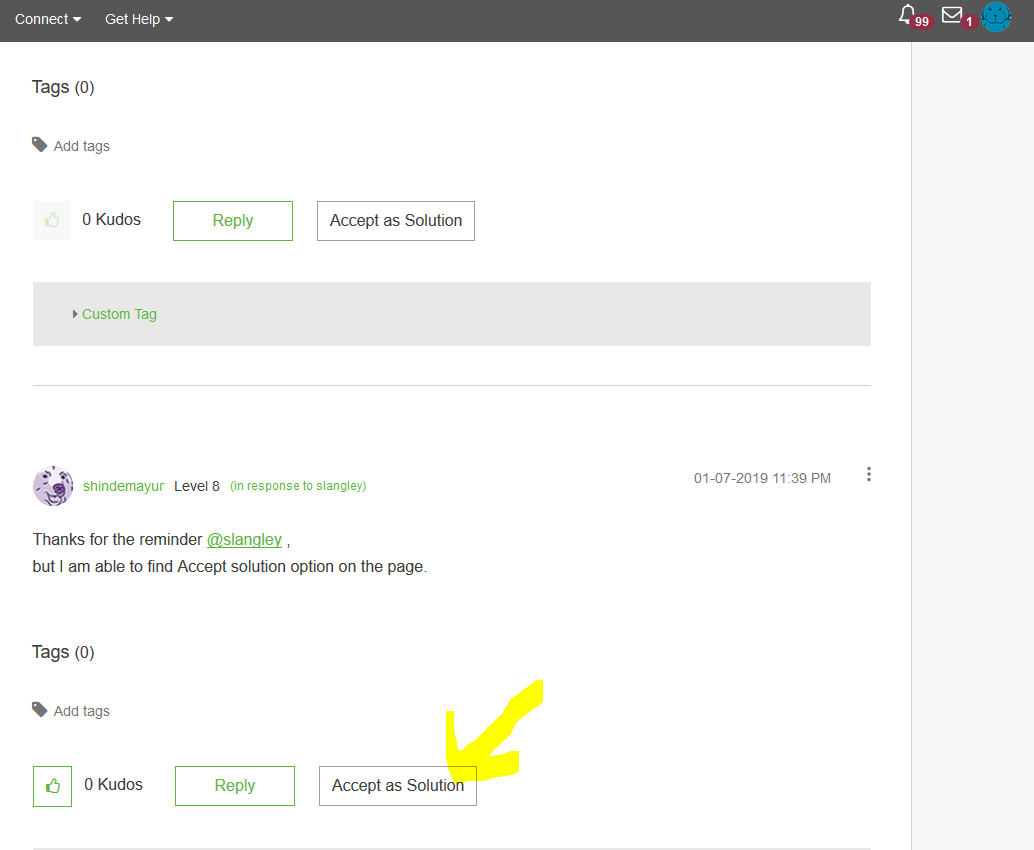
Task: Open the private messages envelope icon
Action: tap(953, 15)
